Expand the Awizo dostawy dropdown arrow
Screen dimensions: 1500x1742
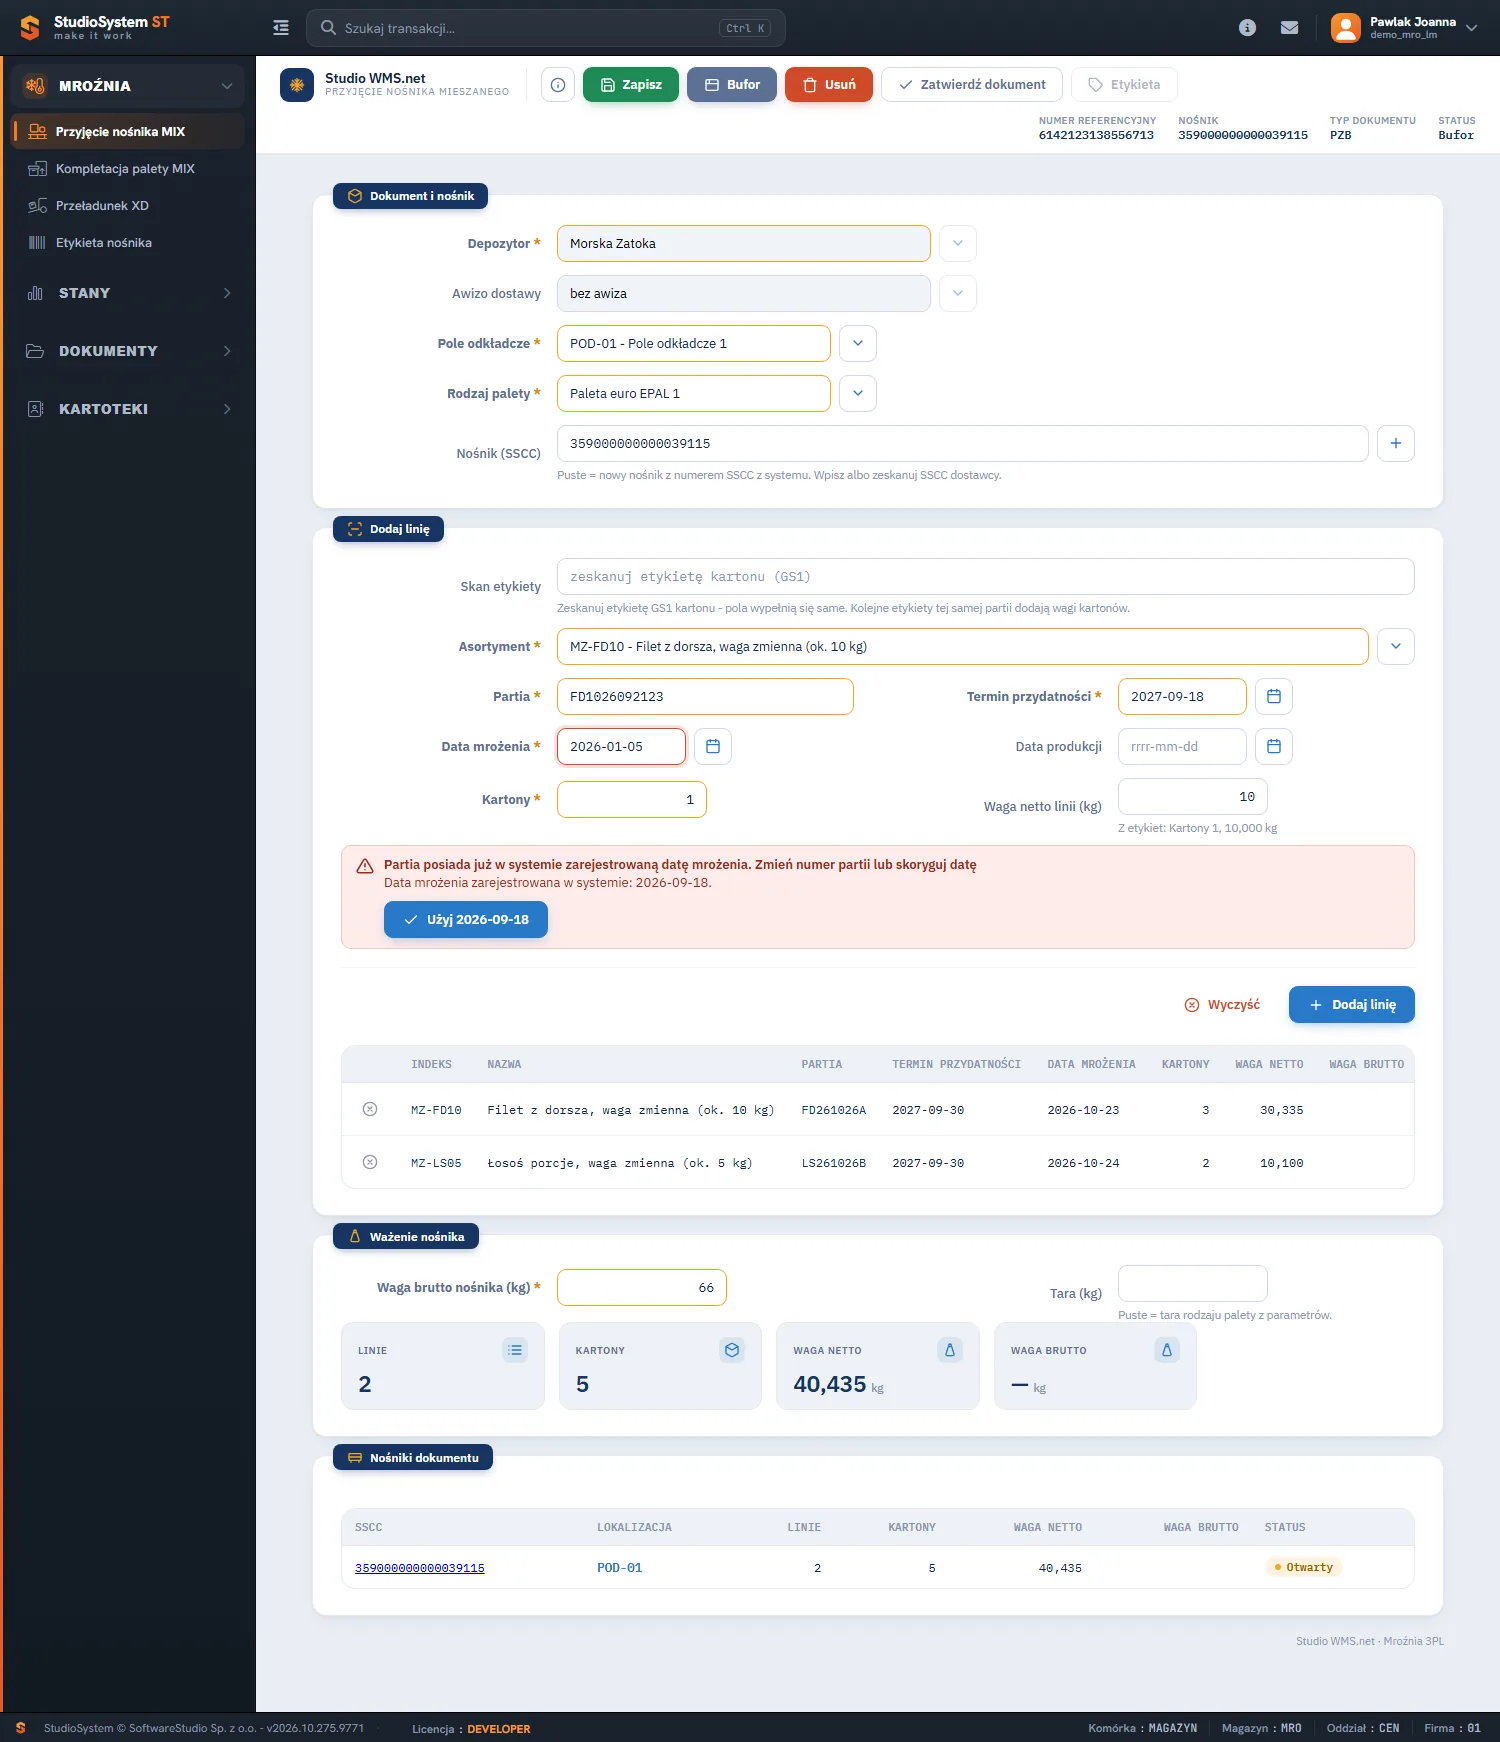tap(958, 294)
